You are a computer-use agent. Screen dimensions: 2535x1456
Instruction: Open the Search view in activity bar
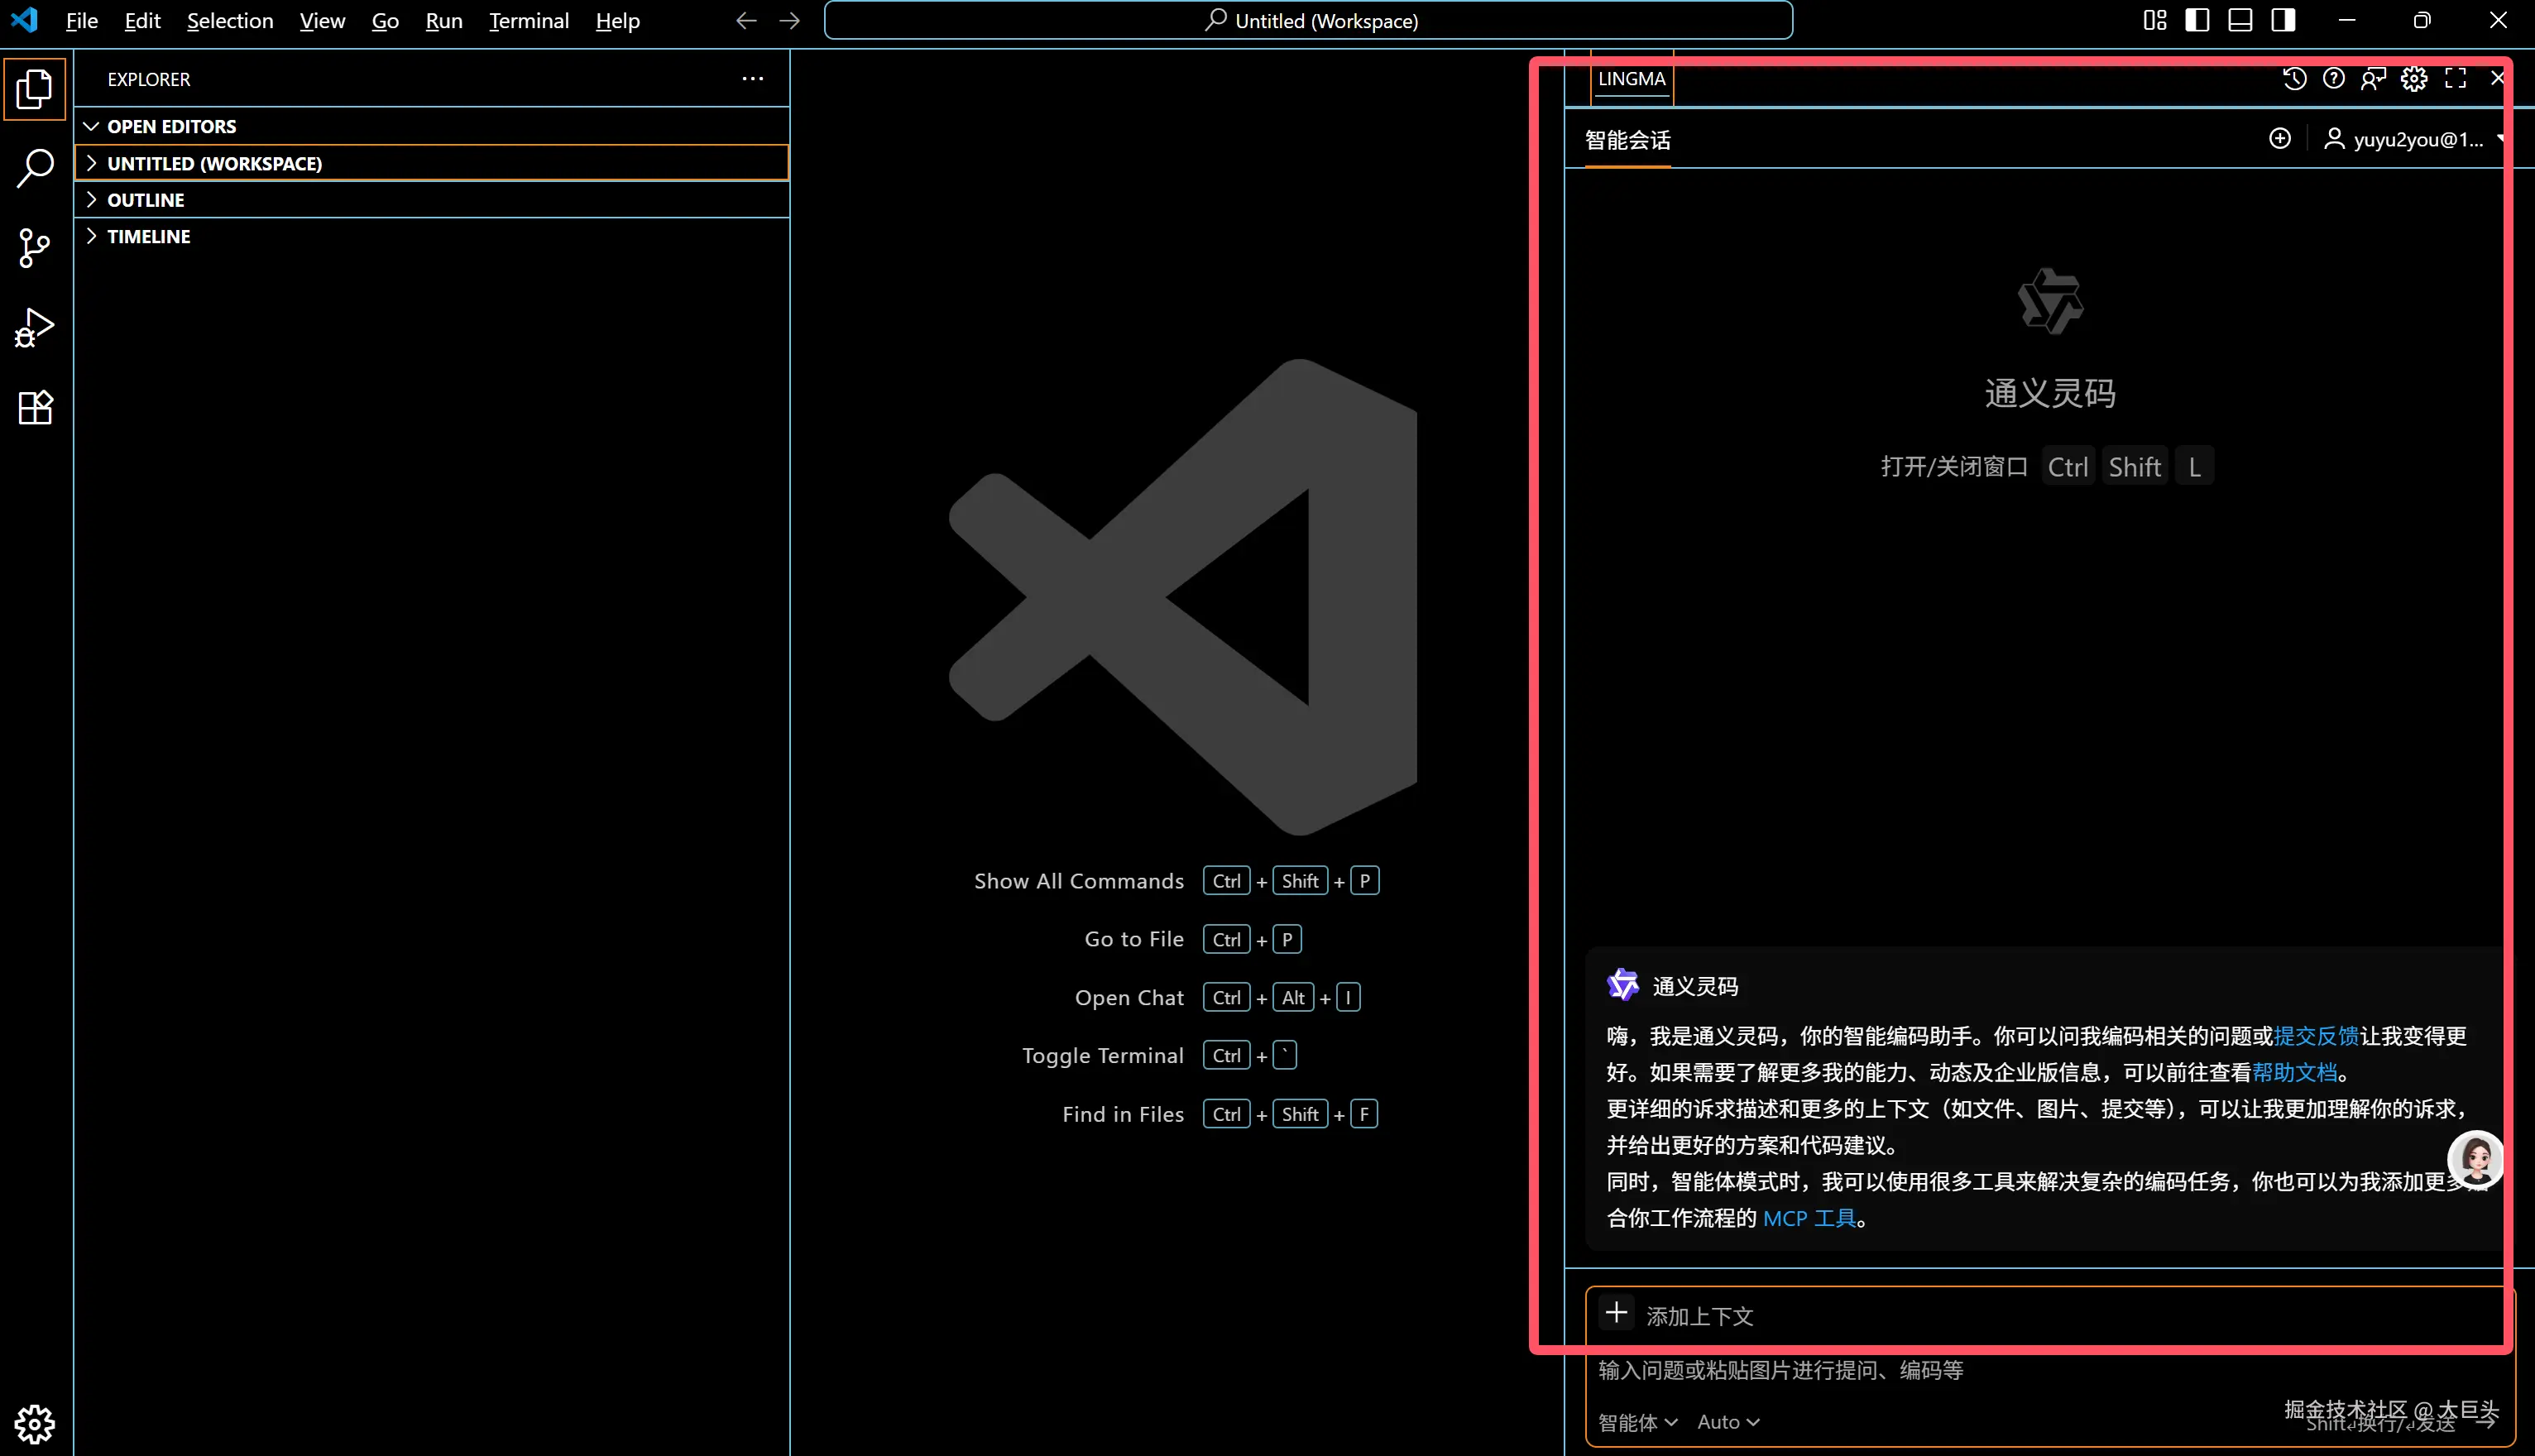click(x=35, y=168)
